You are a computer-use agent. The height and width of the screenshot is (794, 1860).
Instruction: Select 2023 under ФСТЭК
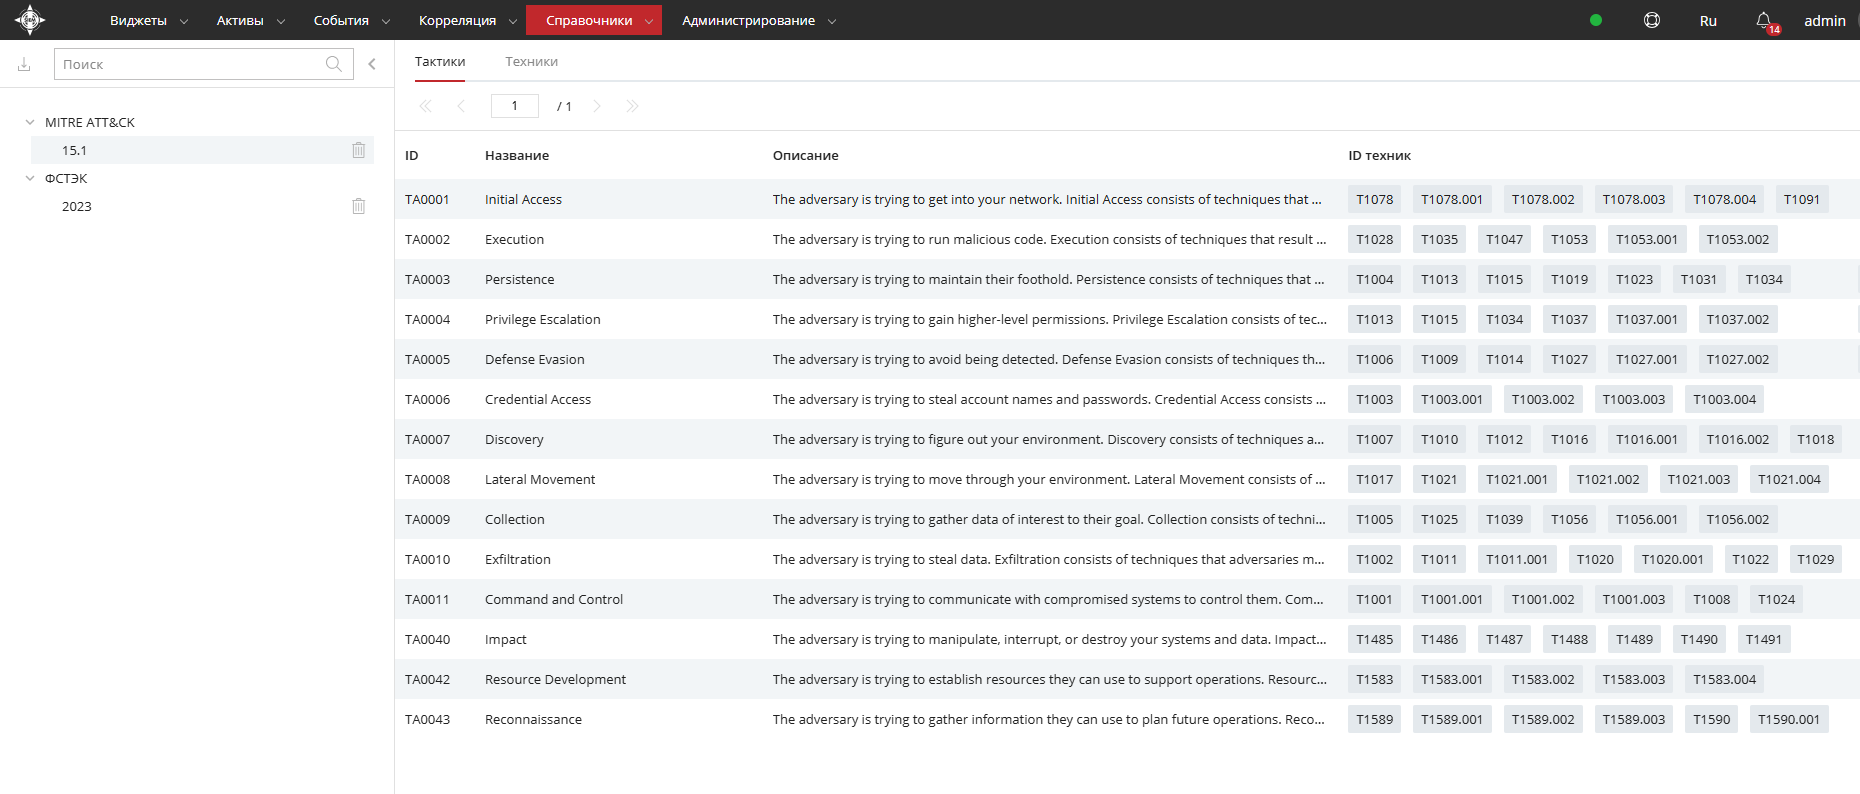pyautogui.click(x=77, y=206)
